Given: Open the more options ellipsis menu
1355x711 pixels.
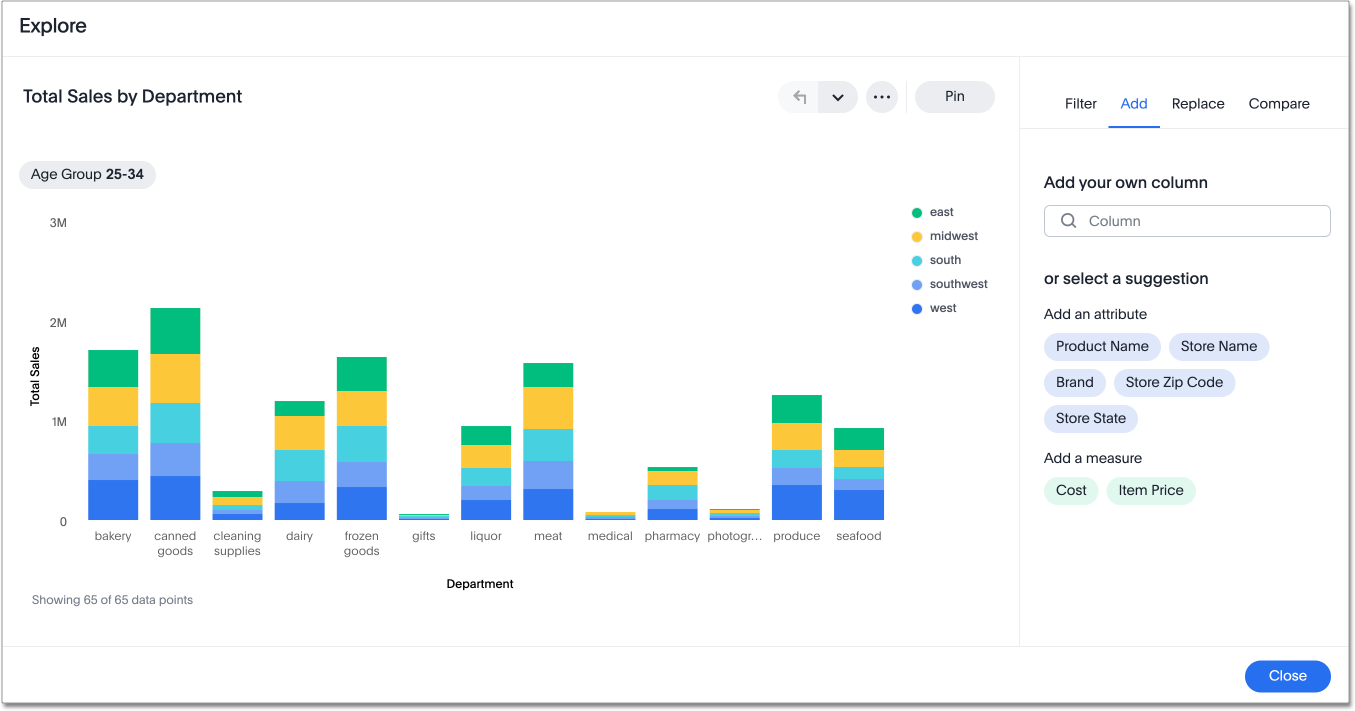Looking at the screenshot, I should [881, 97].
